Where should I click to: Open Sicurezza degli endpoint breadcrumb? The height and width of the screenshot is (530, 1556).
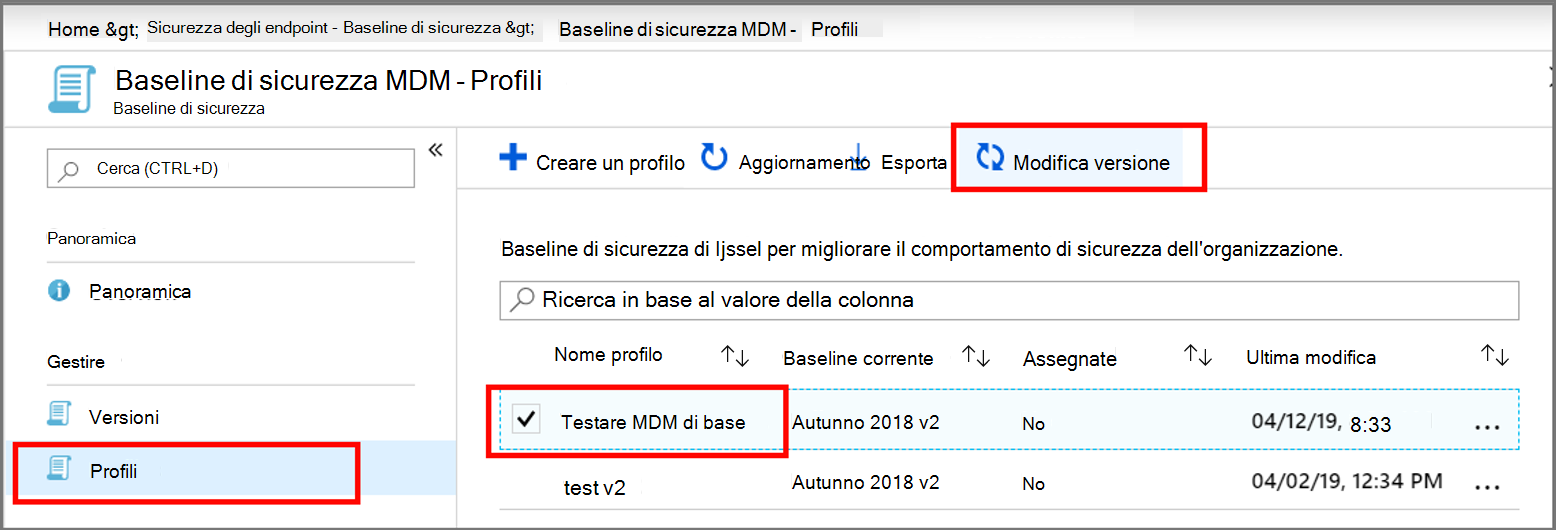[x=339, y=29]
